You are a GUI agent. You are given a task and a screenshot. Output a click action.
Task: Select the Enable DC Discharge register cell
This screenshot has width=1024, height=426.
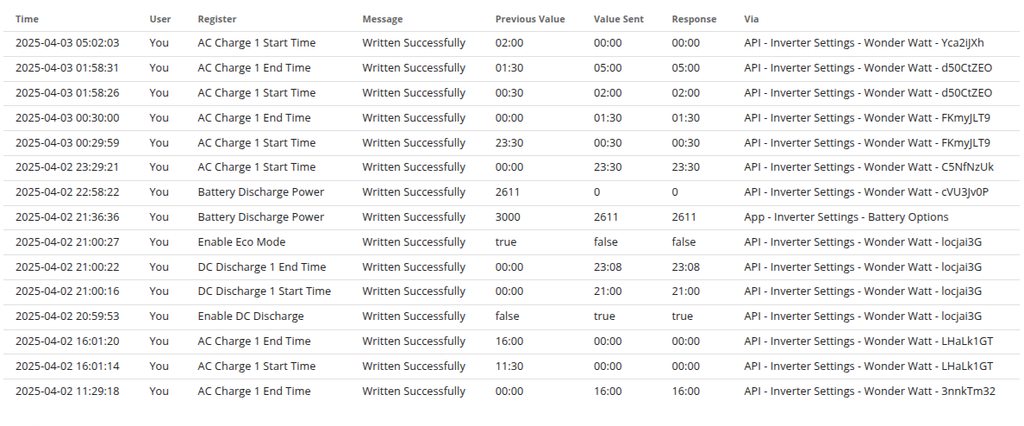[x=250, y=316]
